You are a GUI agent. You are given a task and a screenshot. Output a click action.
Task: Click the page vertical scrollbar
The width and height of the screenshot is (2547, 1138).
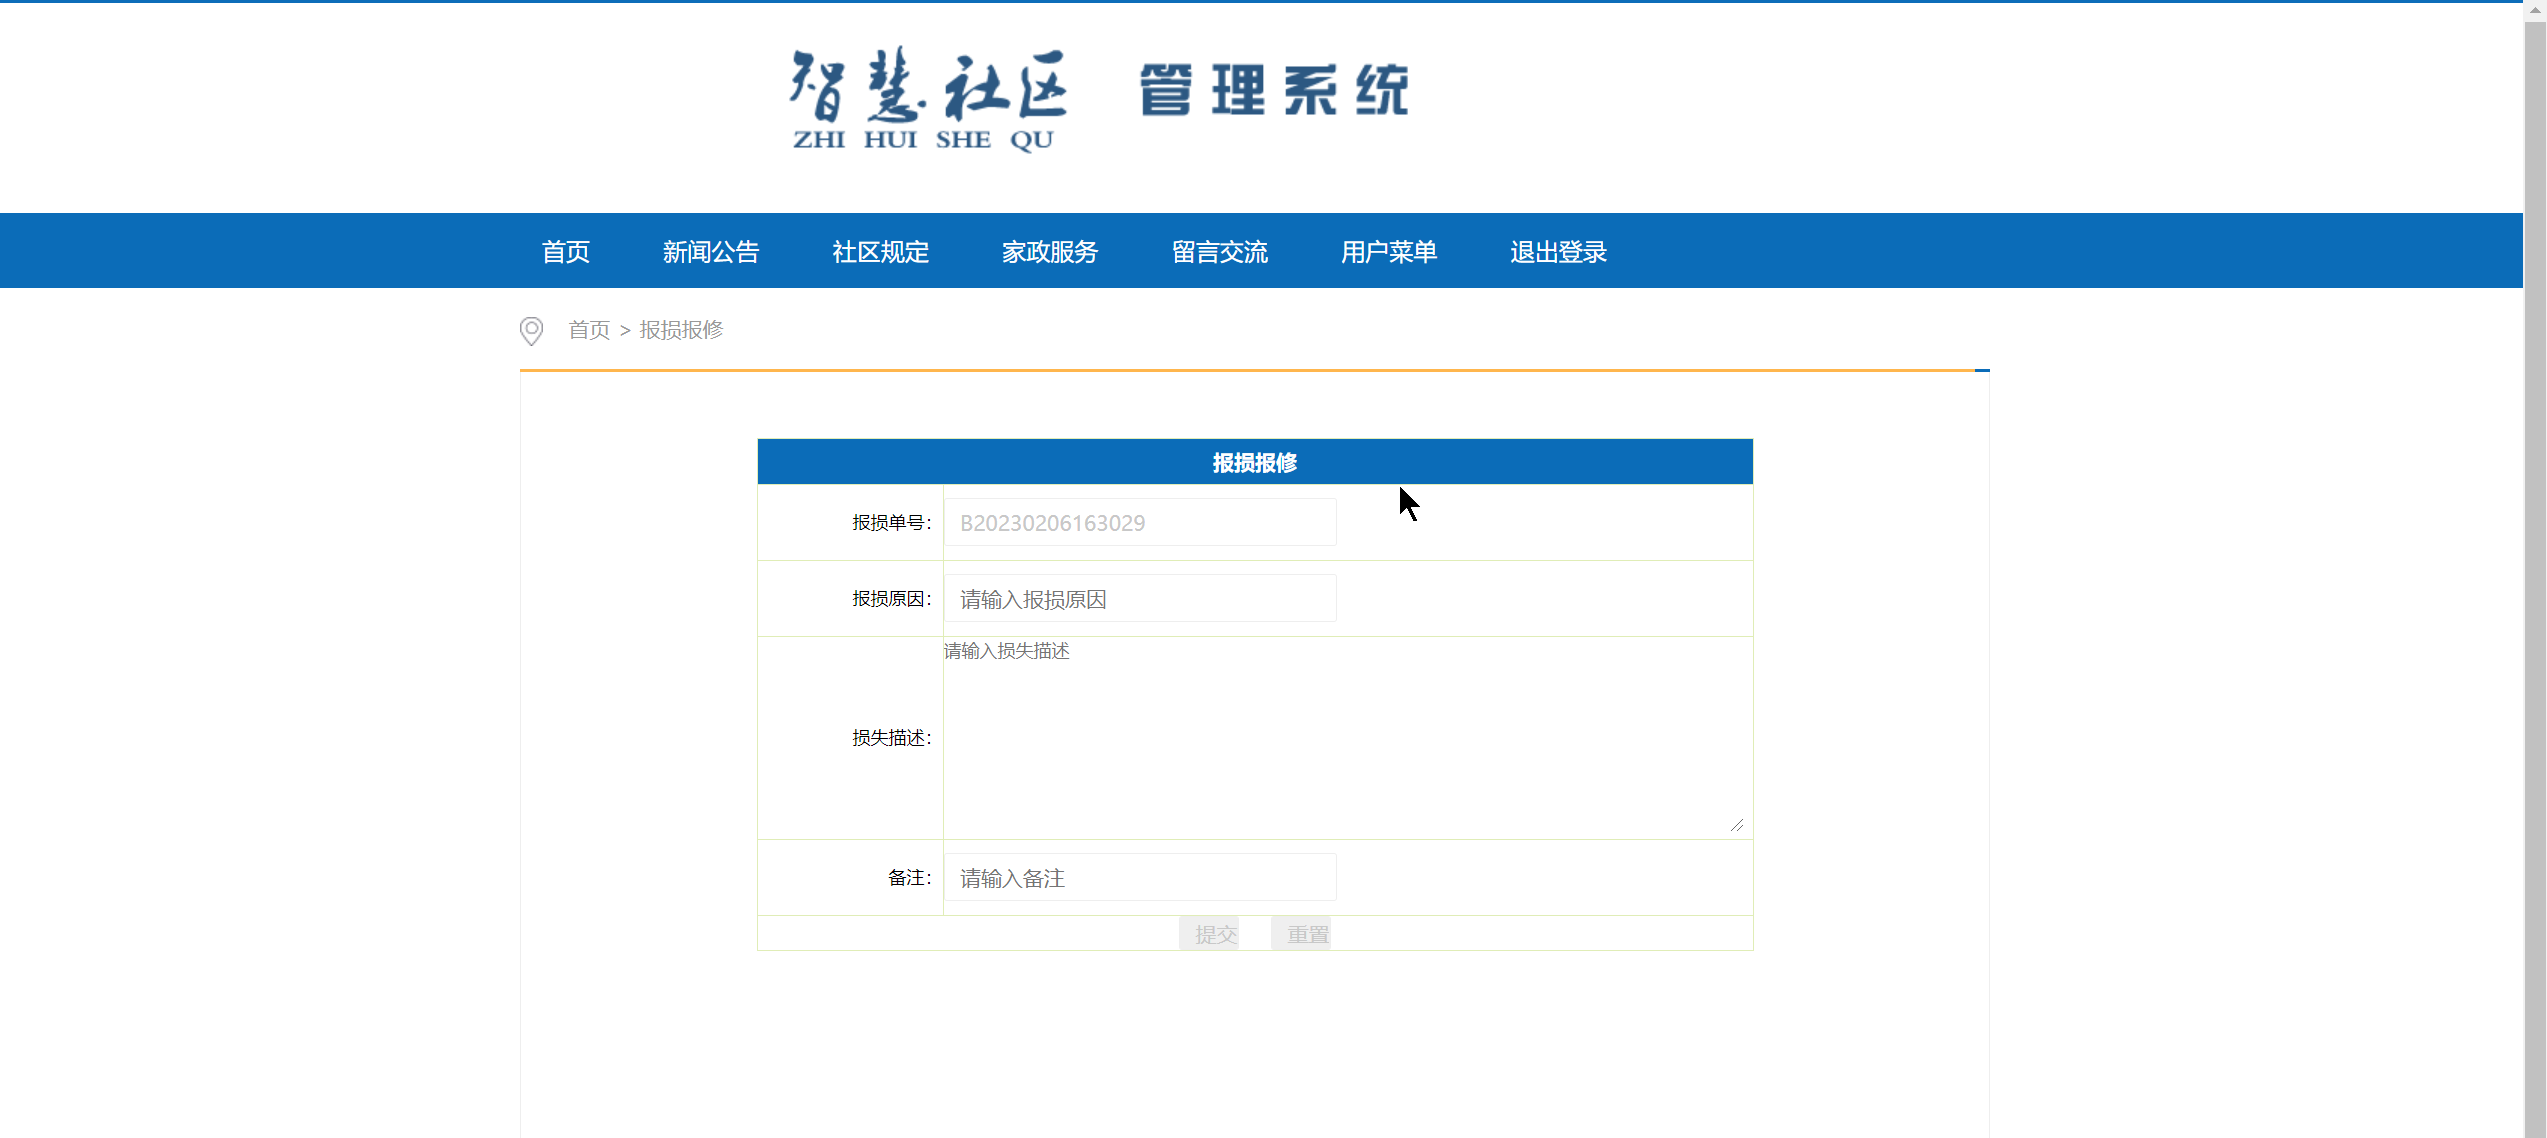point(2535,569)
